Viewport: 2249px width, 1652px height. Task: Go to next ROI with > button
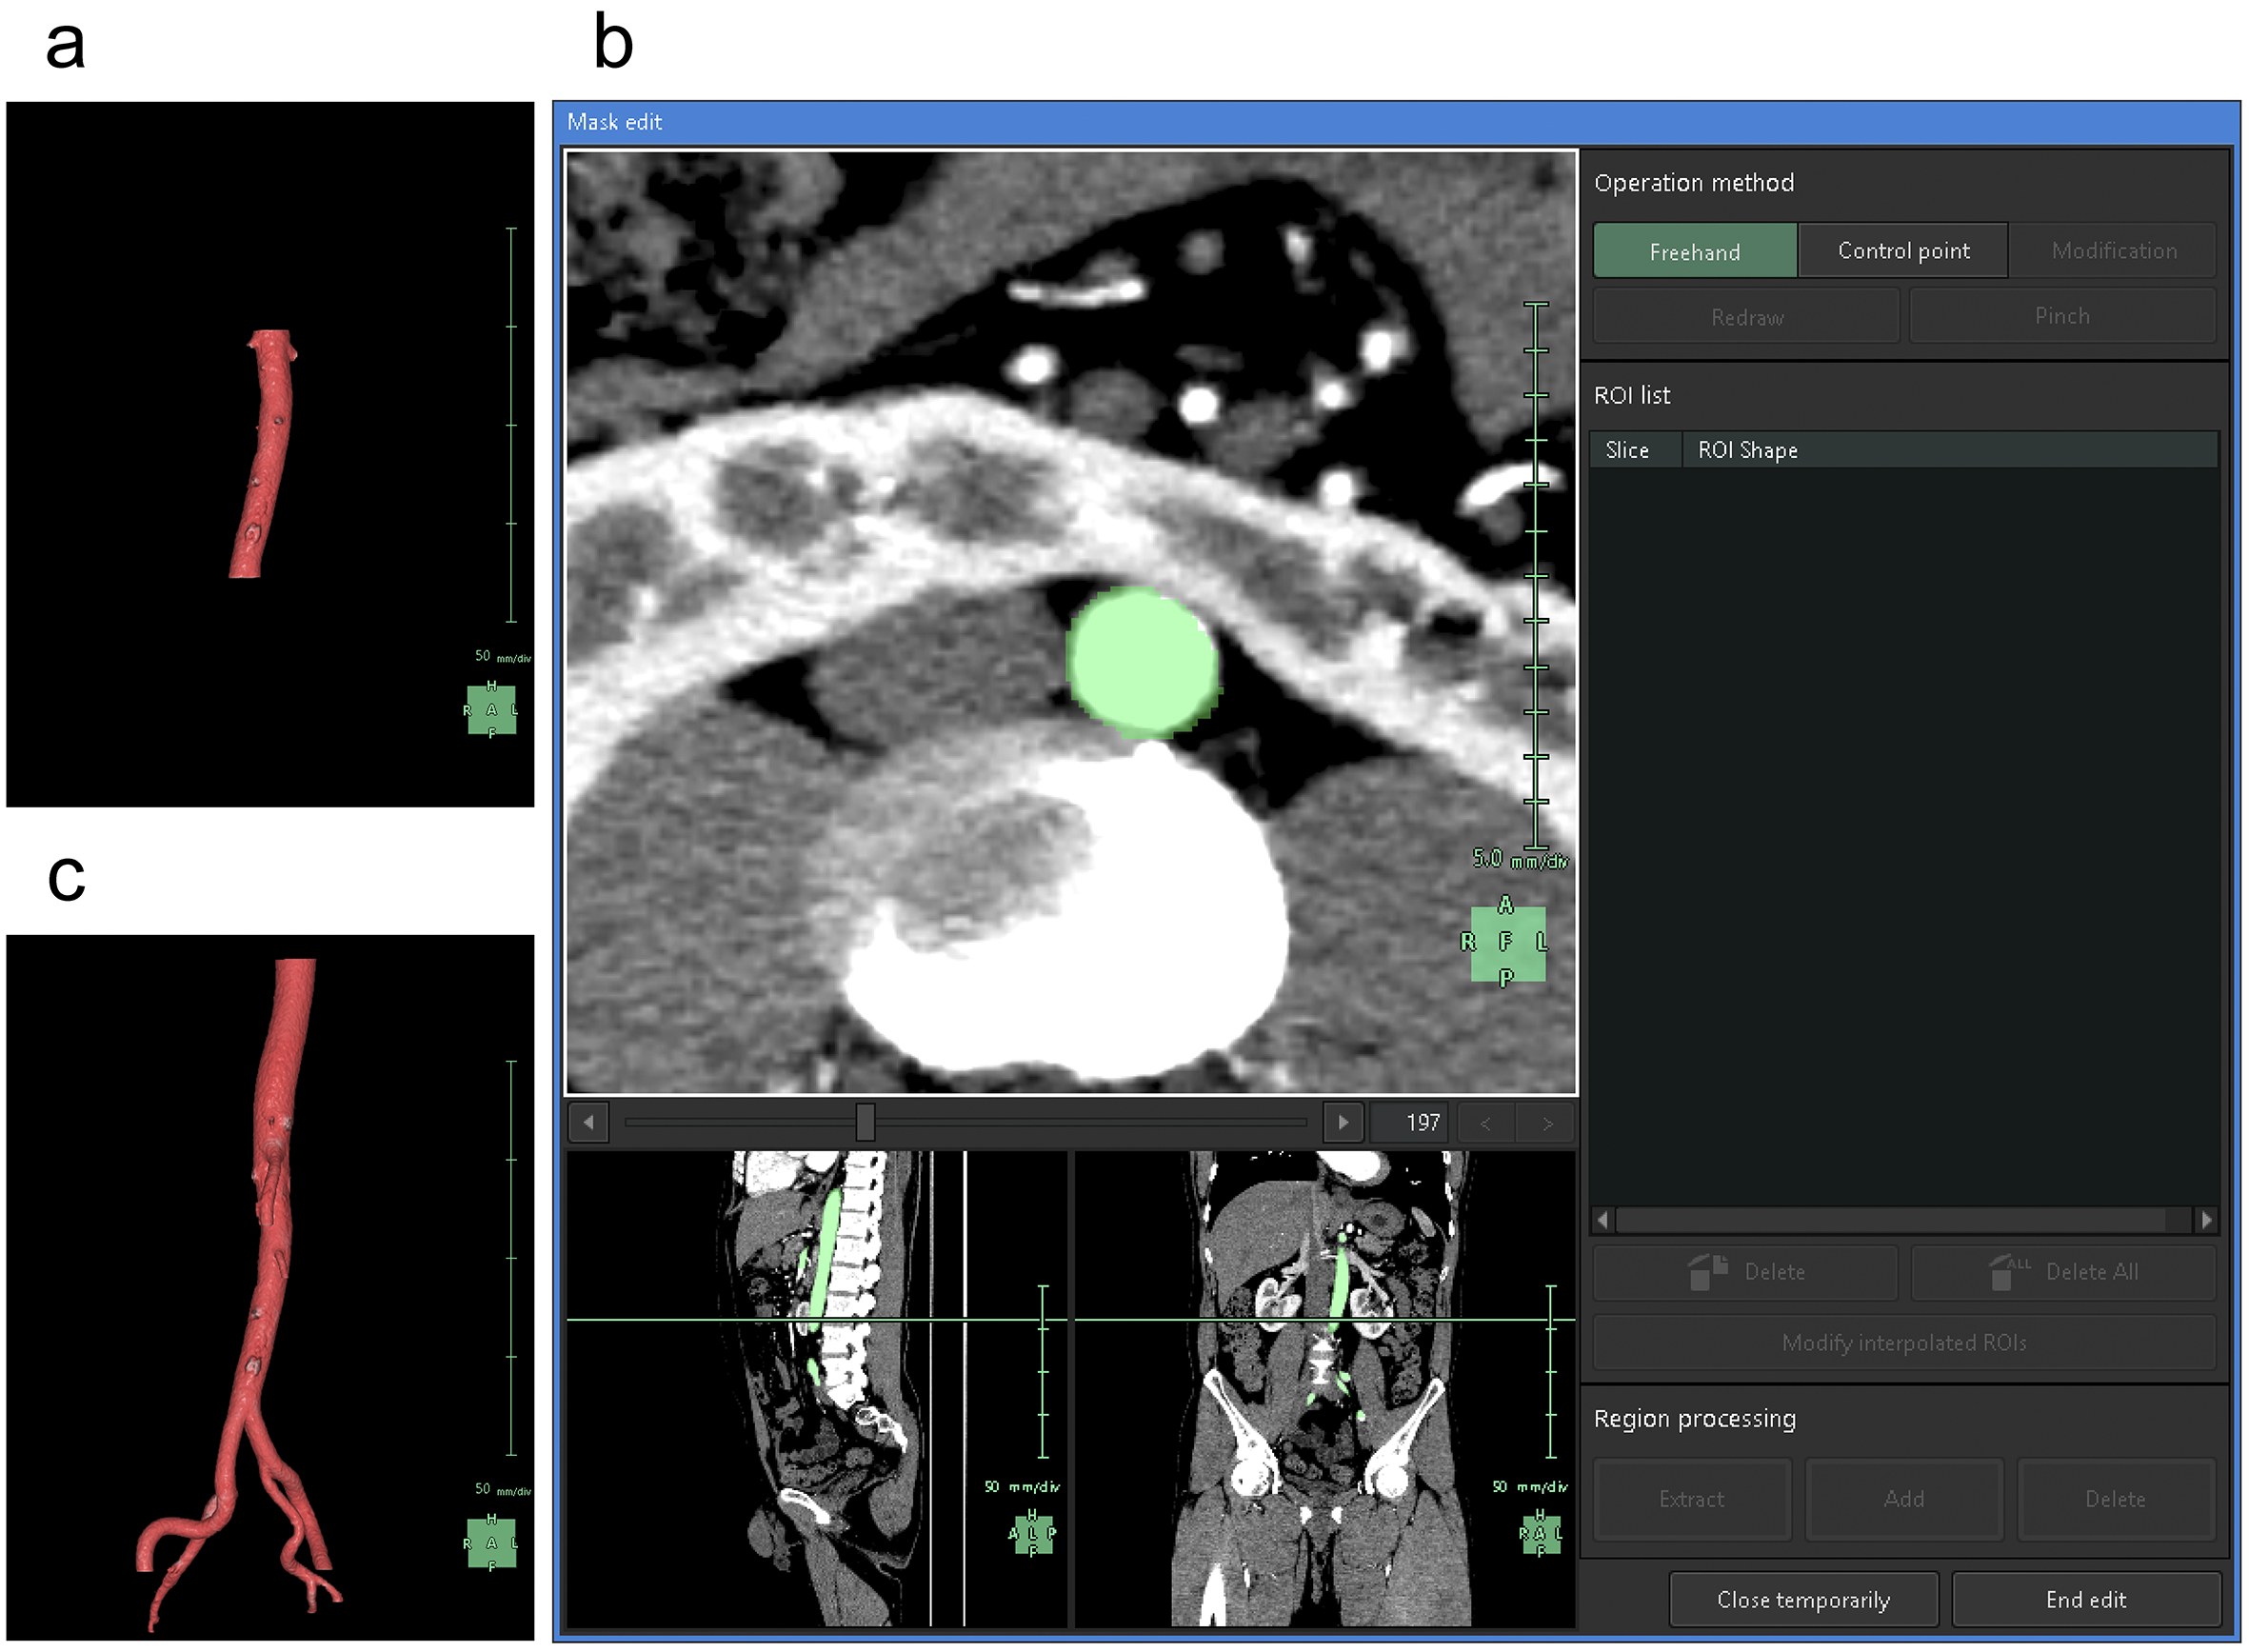(x=1546, y=1123)
